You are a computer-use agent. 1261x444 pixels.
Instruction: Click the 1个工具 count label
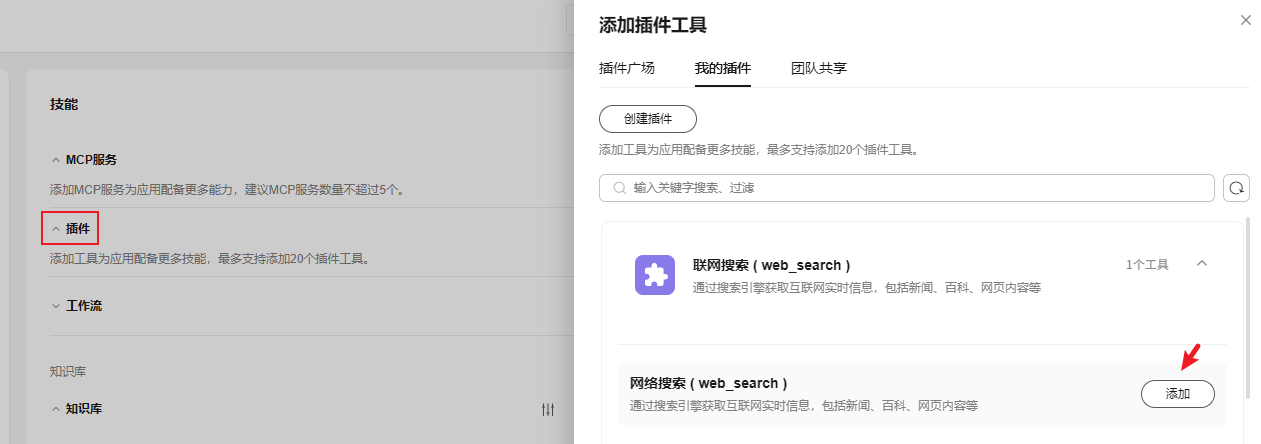click(x=1147, y=265)
